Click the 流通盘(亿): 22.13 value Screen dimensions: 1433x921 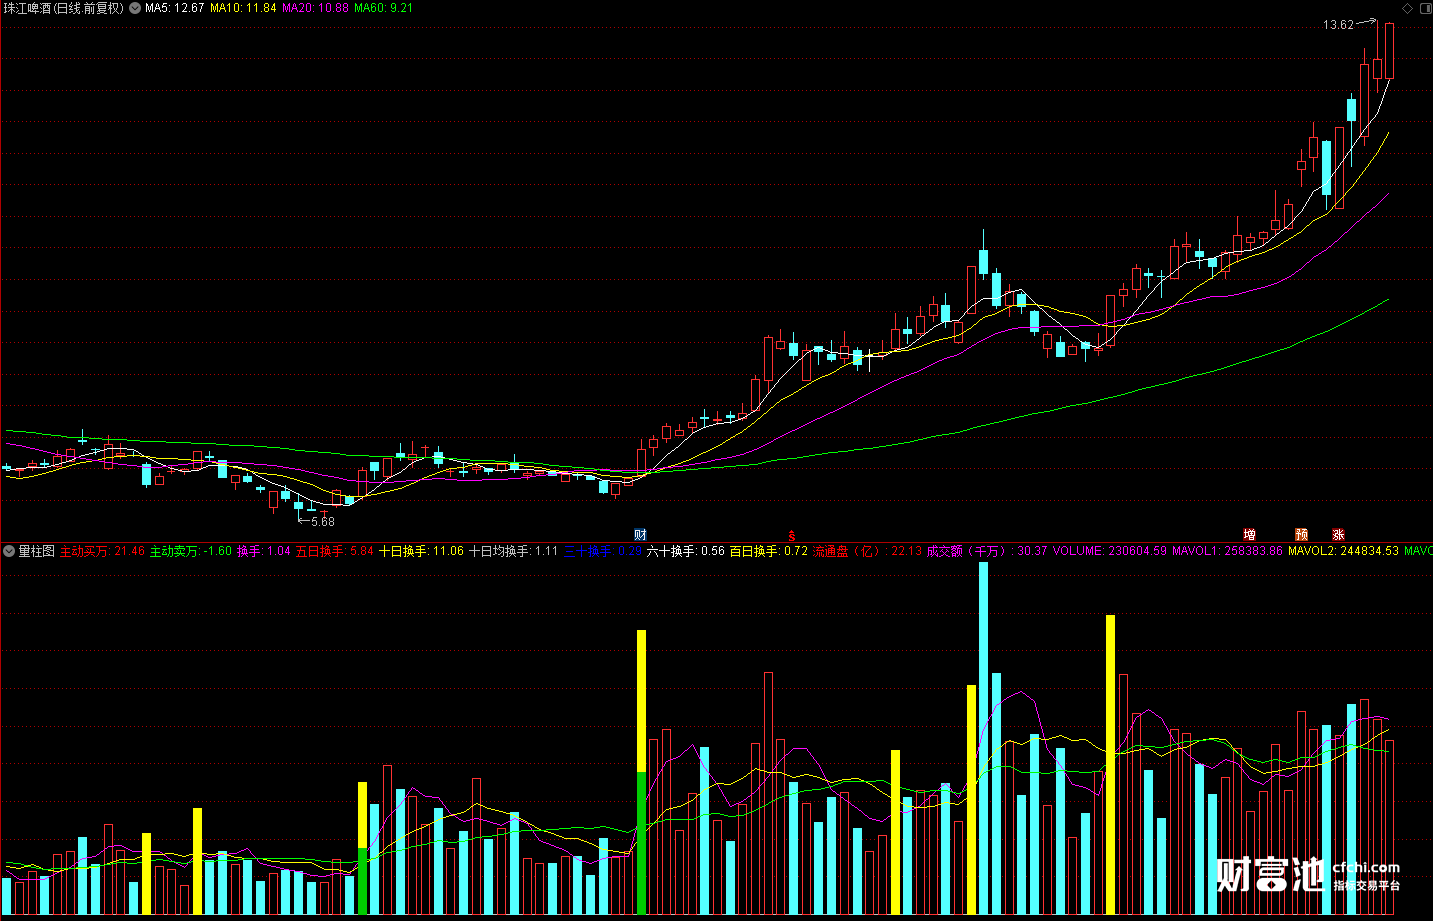(867, 551)
